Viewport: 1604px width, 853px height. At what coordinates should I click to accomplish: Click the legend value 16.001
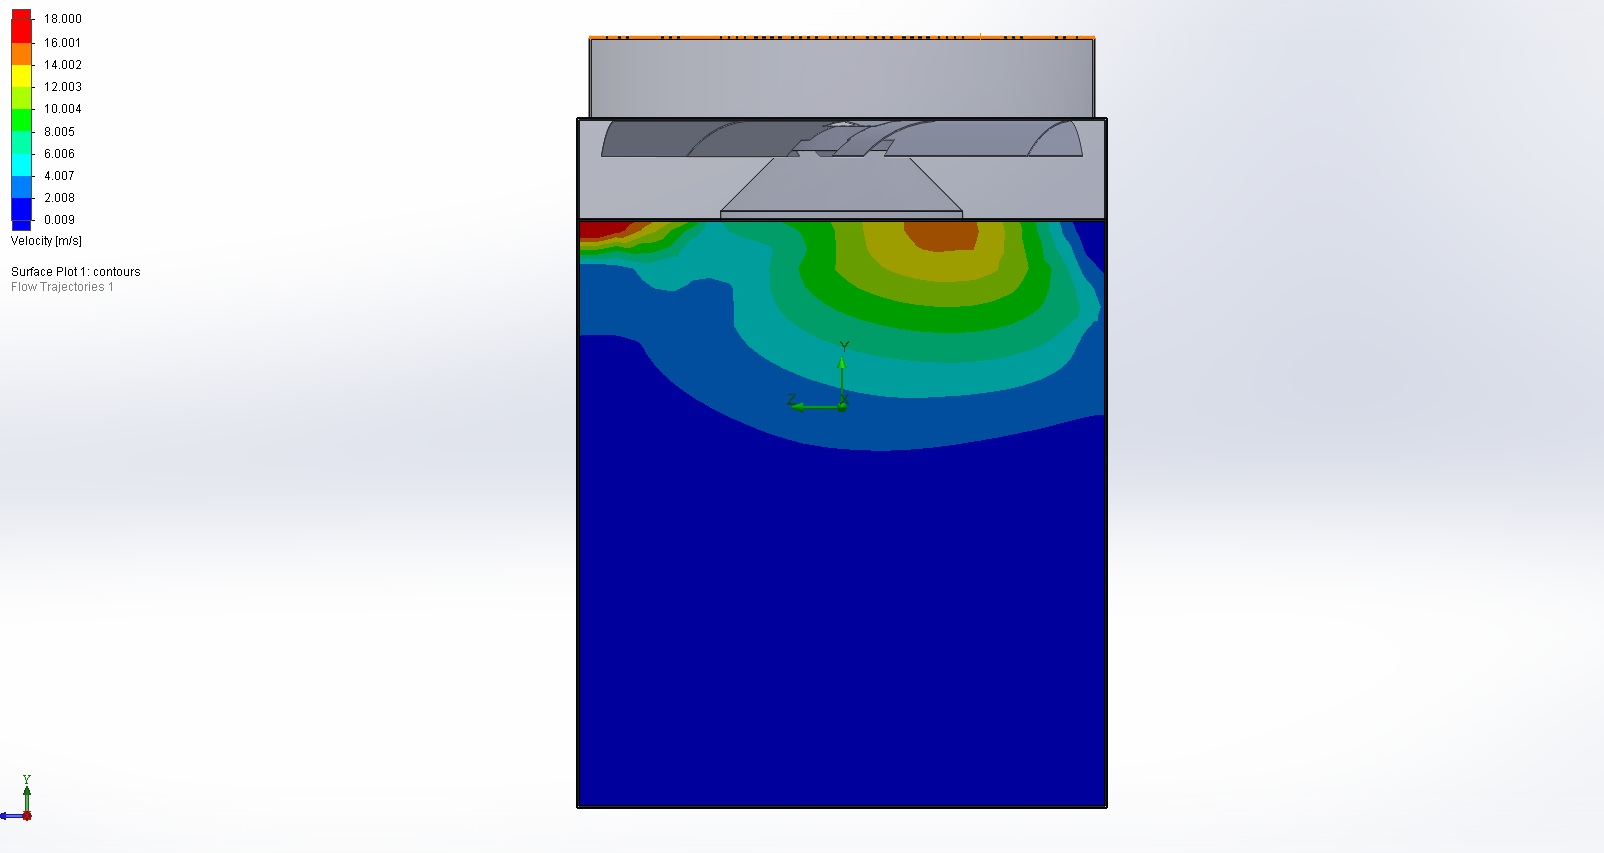coord(63,43)
